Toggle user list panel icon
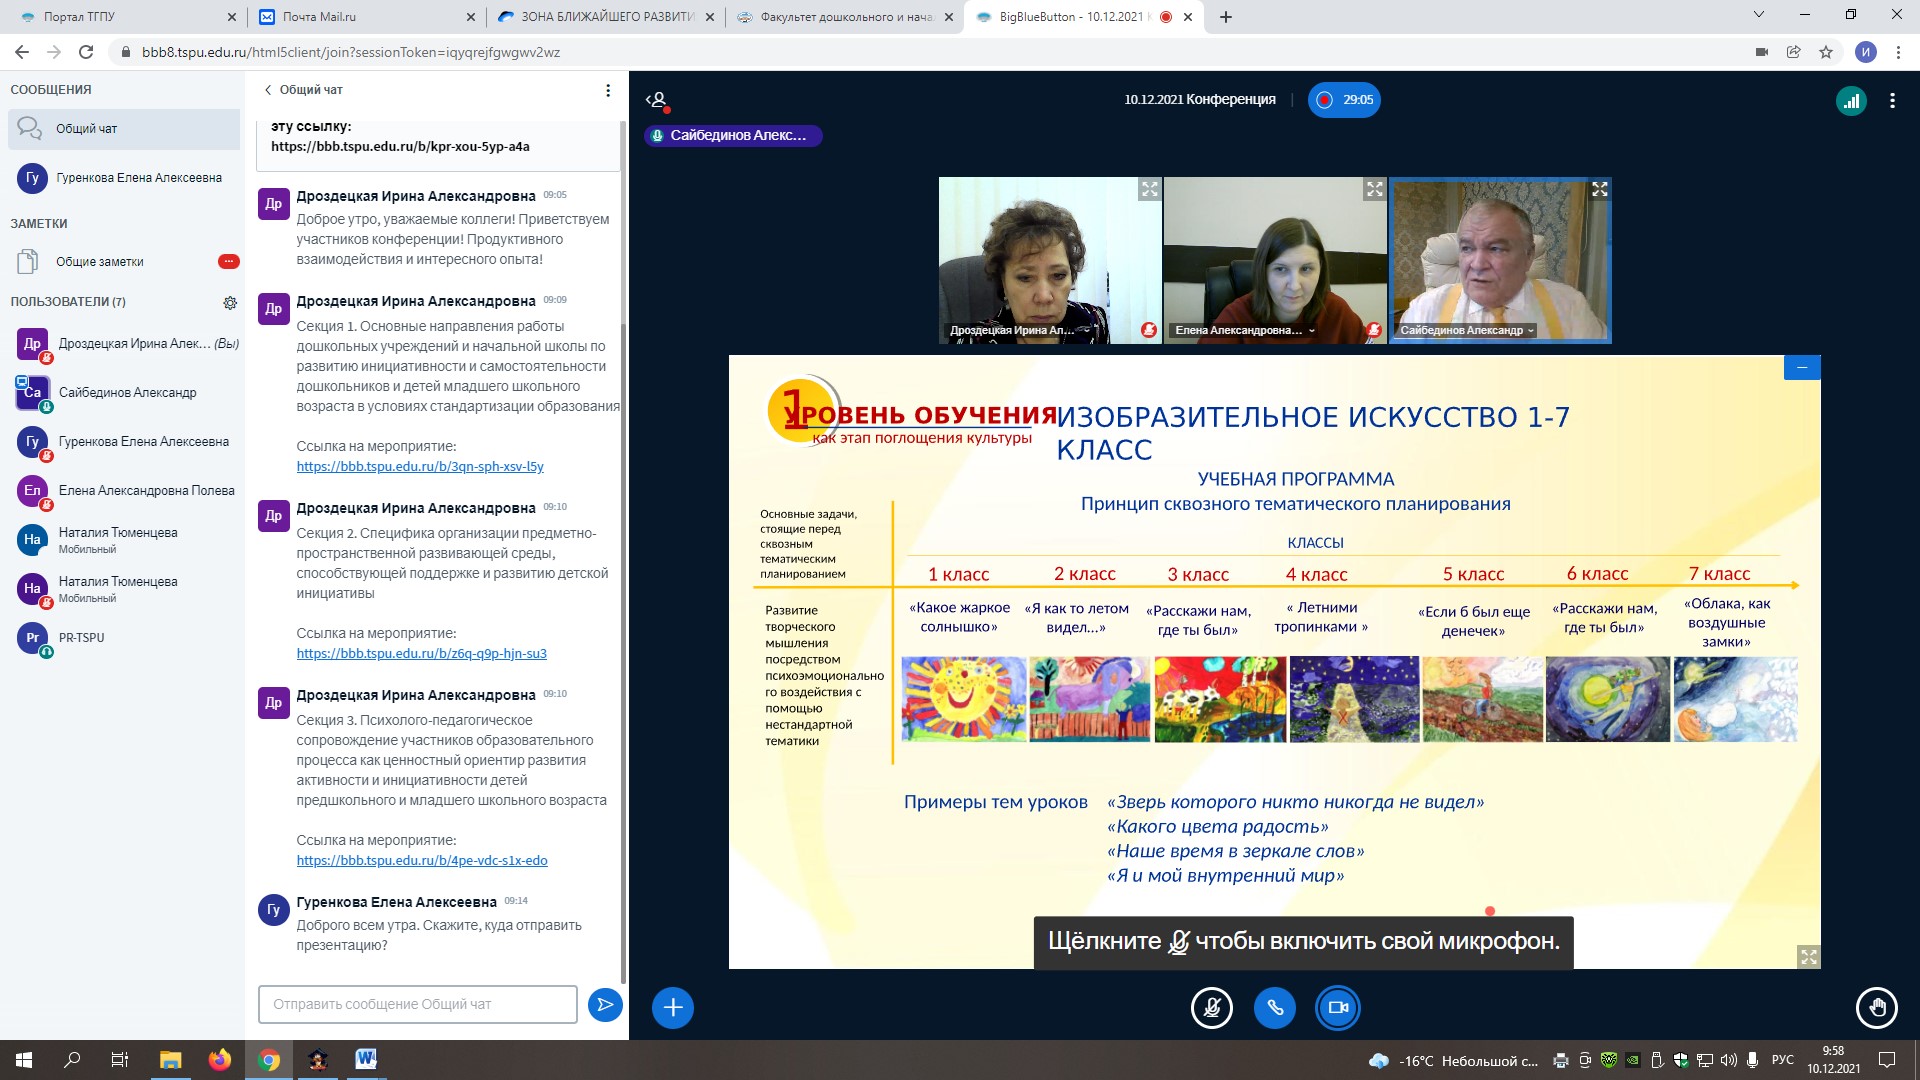The image size is (1920, 1080). [657, 100]
